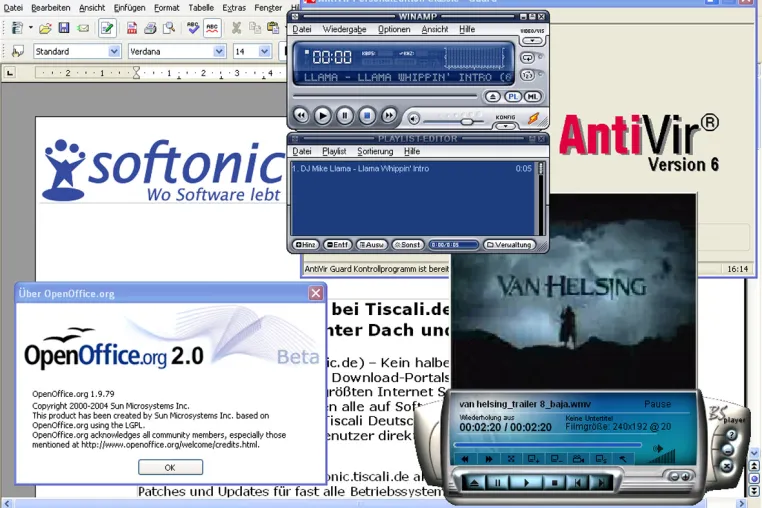This screenshot has height=508, width=762.
Task: Click BS Player movie progress bar
Action: 548,445
